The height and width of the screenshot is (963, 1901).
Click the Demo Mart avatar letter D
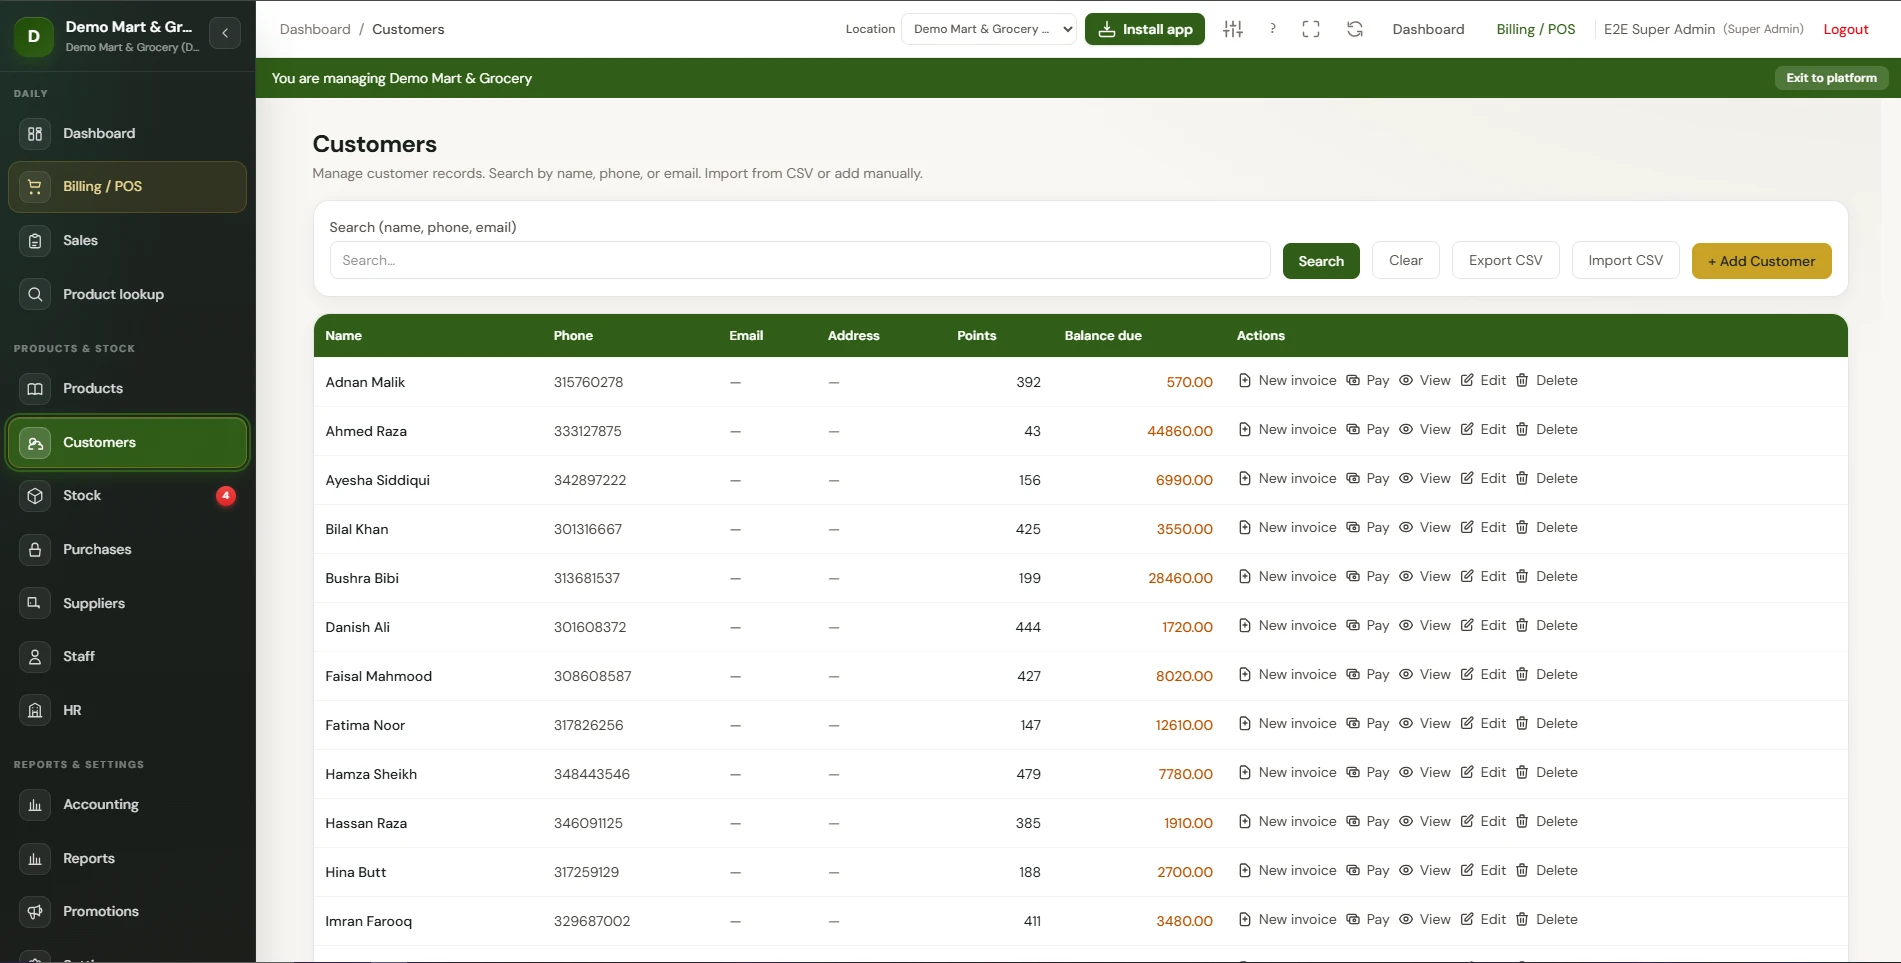(34, 36)
